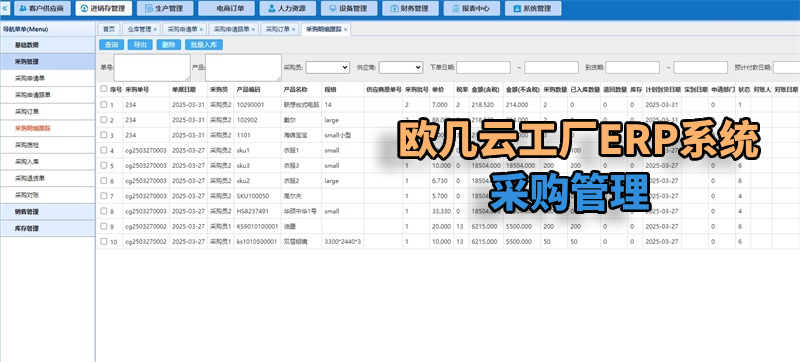Close the 仓库管理 tab via its x
The width and height of the screenshot is (800, 362).
(155, 30)
